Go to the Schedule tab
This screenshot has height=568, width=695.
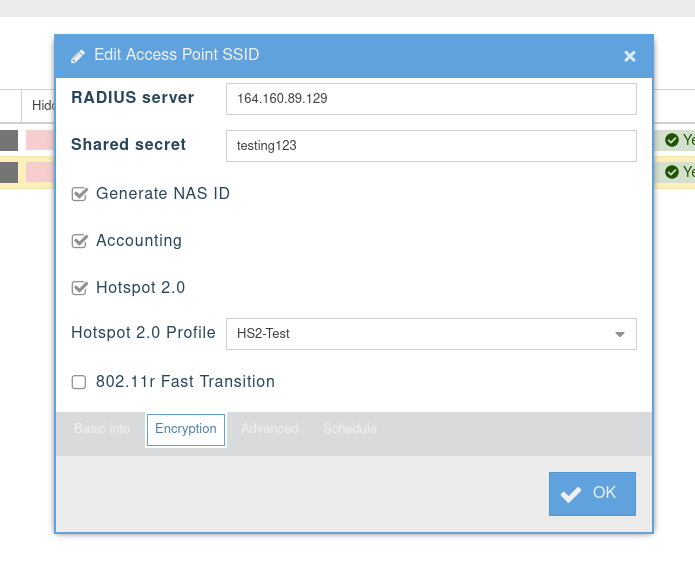350,429
